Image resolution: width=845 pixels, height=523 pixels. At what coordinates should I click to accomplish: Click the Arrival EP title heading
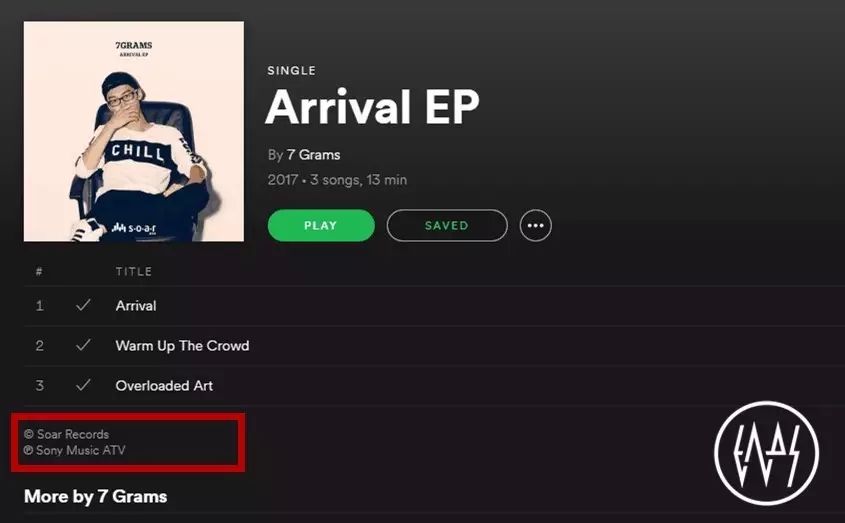[372, 107]
